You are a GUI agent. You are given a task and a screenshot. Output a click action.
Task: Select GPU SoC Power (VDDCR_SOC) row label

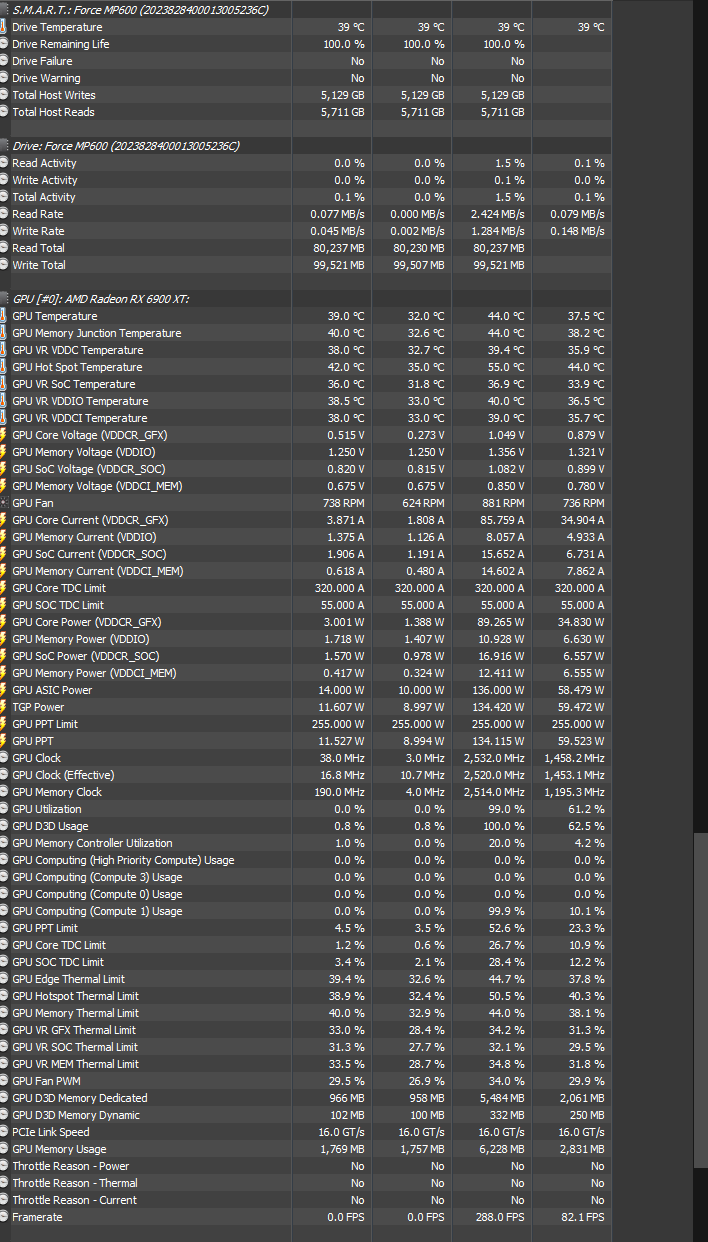pyautogui.click(x=86, y=656)
